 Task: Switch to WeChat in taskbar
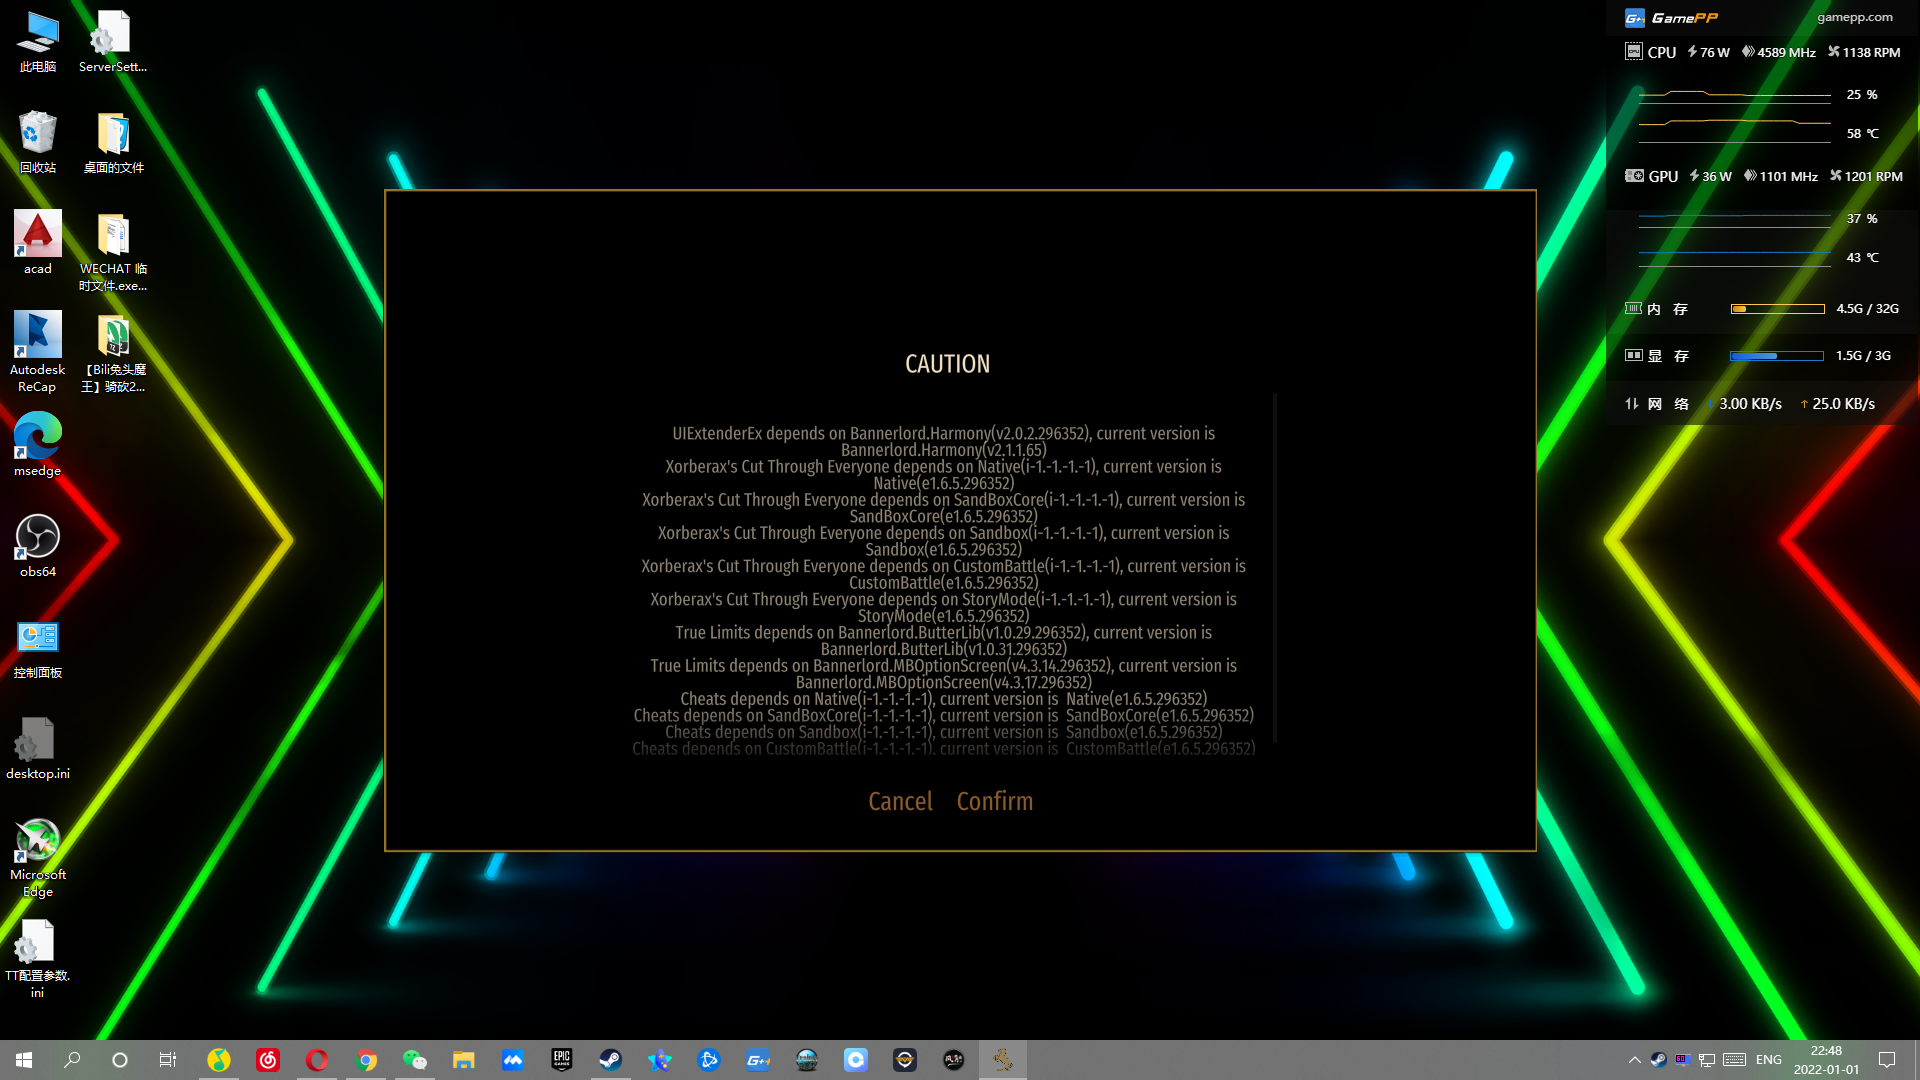(415, 1060)
